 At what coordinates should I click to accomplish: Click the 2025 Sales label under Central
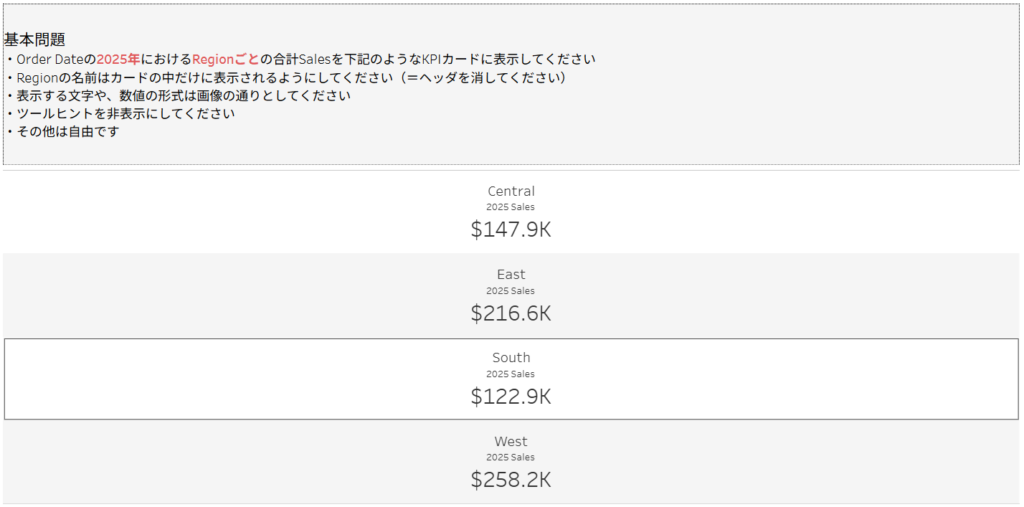pos(511,207)
